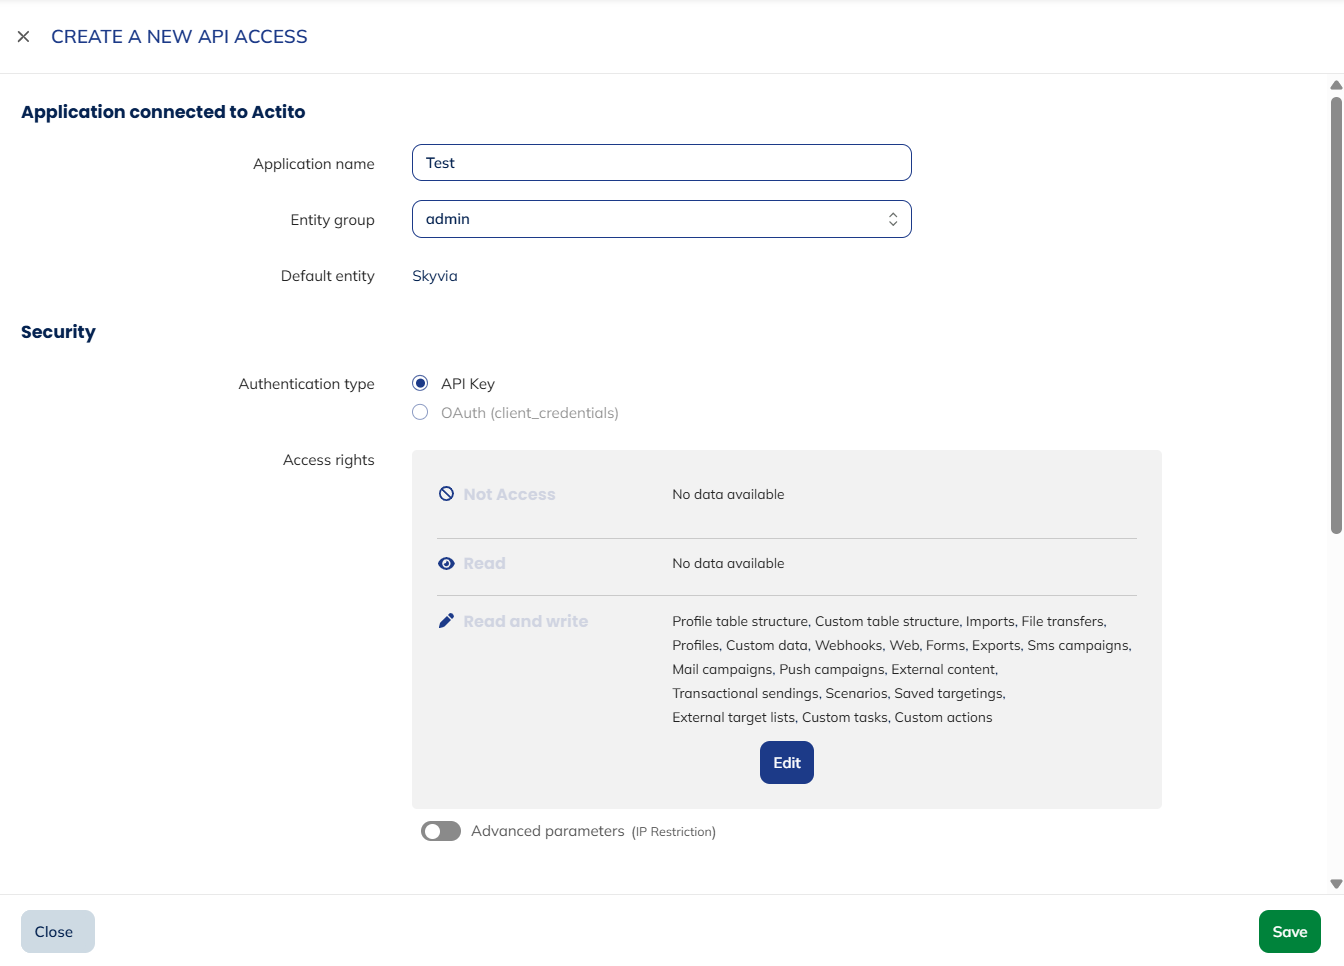
Task: Click the Application name field containing Test
Action: point(662,162)
